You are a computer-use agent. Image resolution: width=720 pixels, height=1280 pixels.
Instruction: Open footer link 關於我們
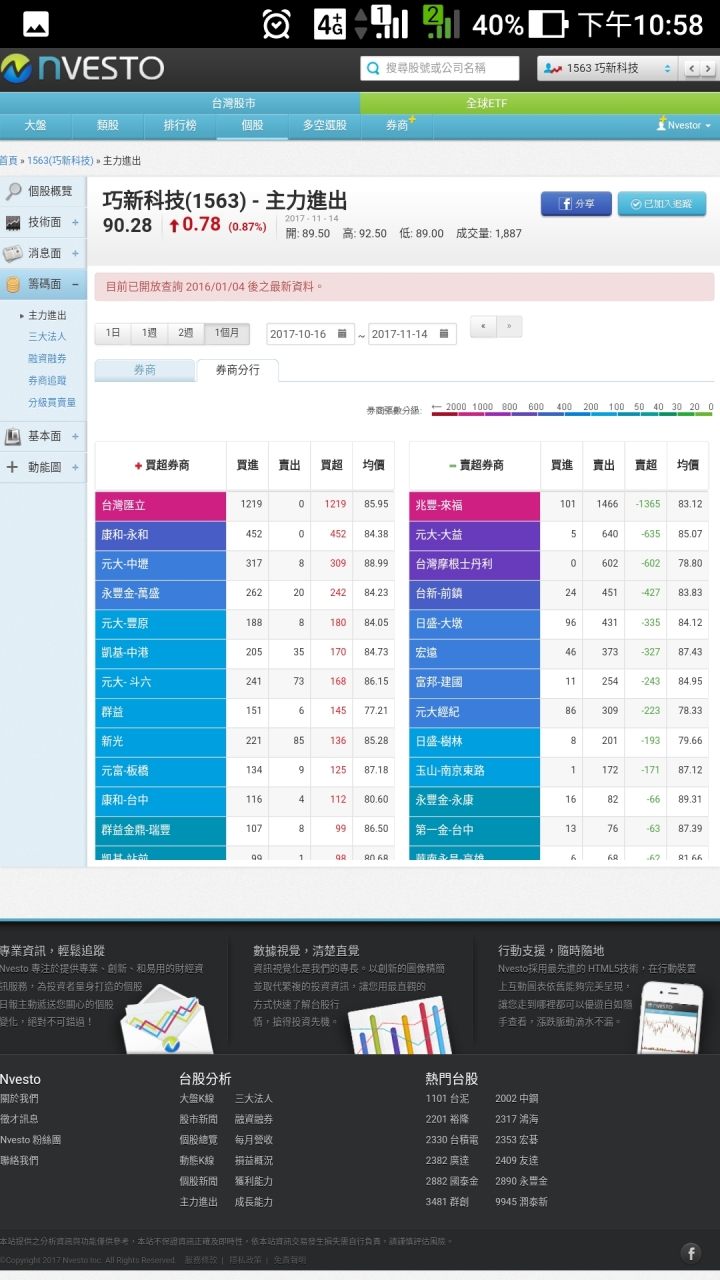tap(20, 1098)
